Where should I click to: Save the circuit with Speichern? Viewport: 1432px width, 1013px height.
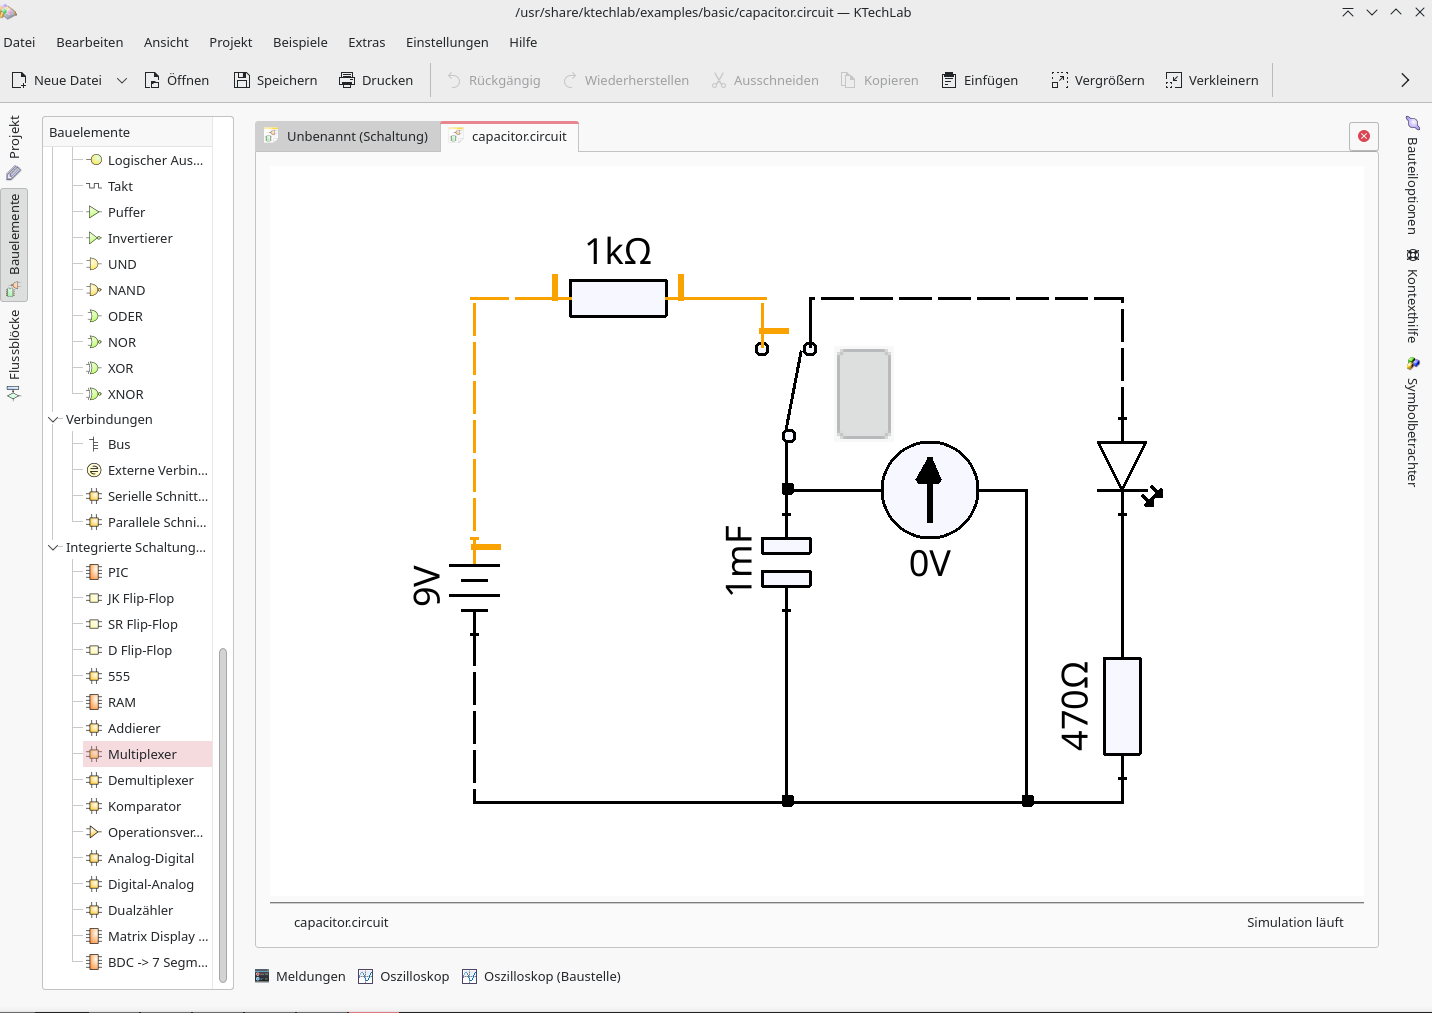[276, 80]
